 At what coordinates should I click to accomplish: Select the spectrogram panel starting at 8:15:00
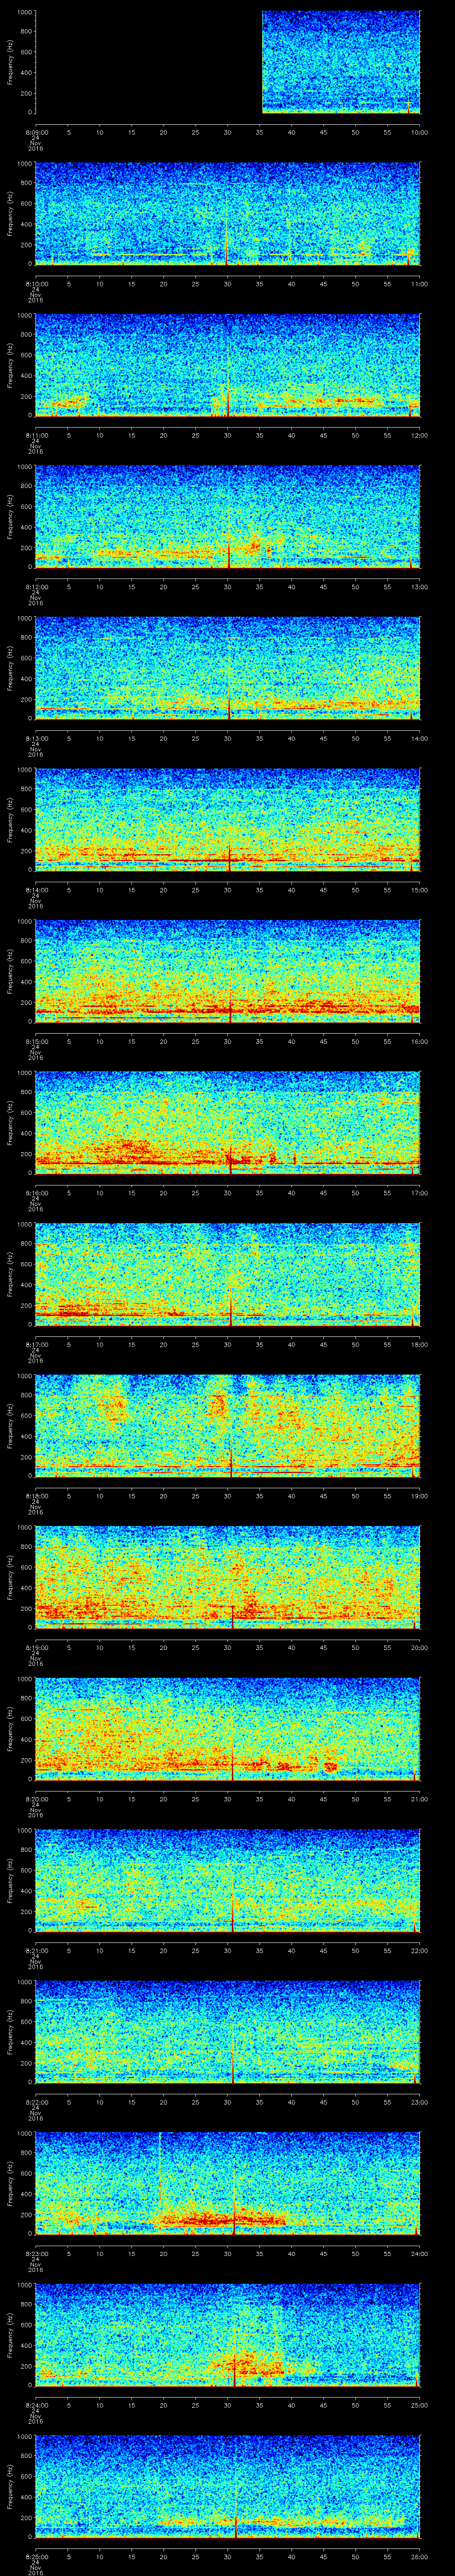click(x=228, y=971)
